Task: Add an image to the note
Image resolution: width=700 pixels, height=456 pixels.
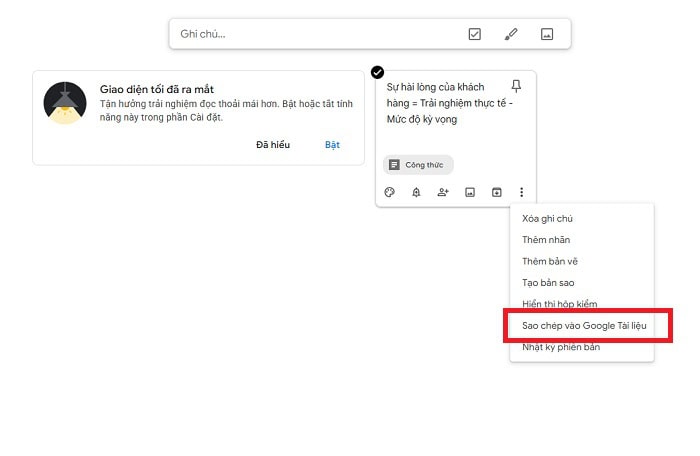Action: (x=469, y=192)
